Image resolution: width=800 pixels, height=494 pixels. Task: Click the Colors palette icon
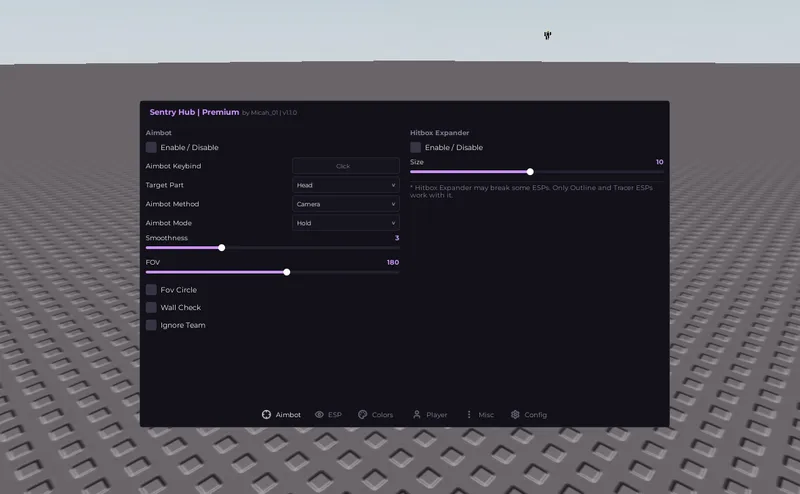[x=363, y=414]
